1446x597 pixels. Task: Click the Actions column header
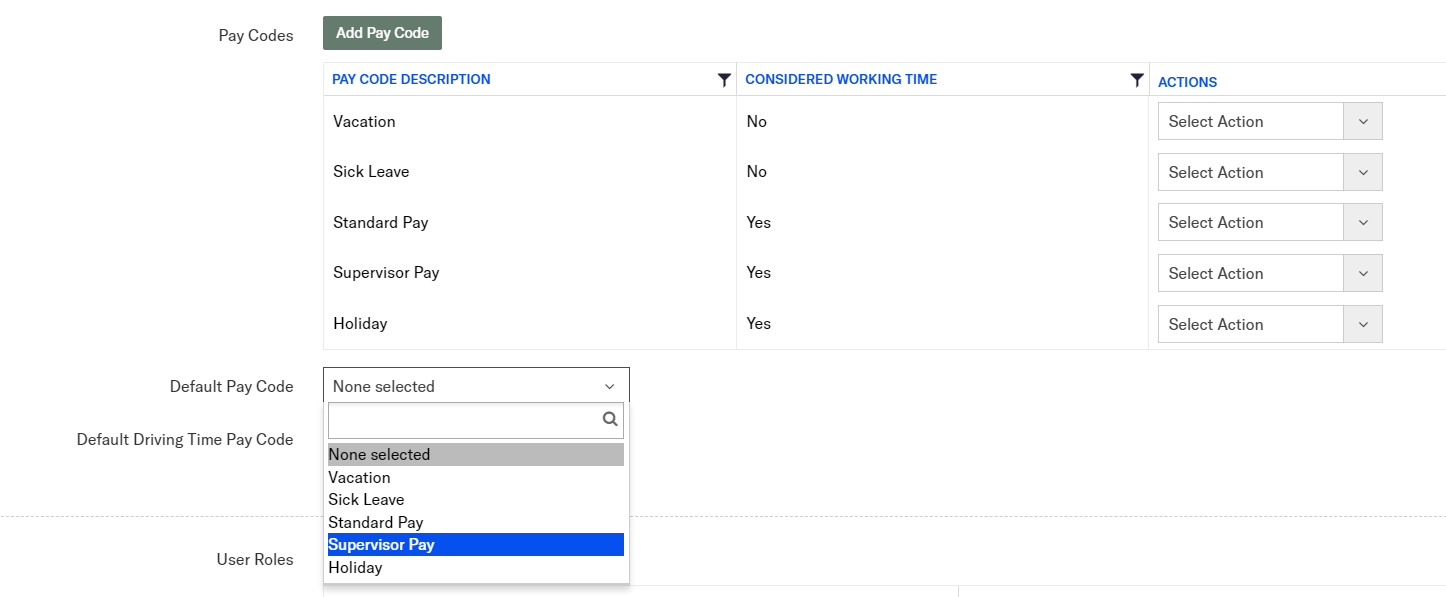click(x=1187, y=82)
